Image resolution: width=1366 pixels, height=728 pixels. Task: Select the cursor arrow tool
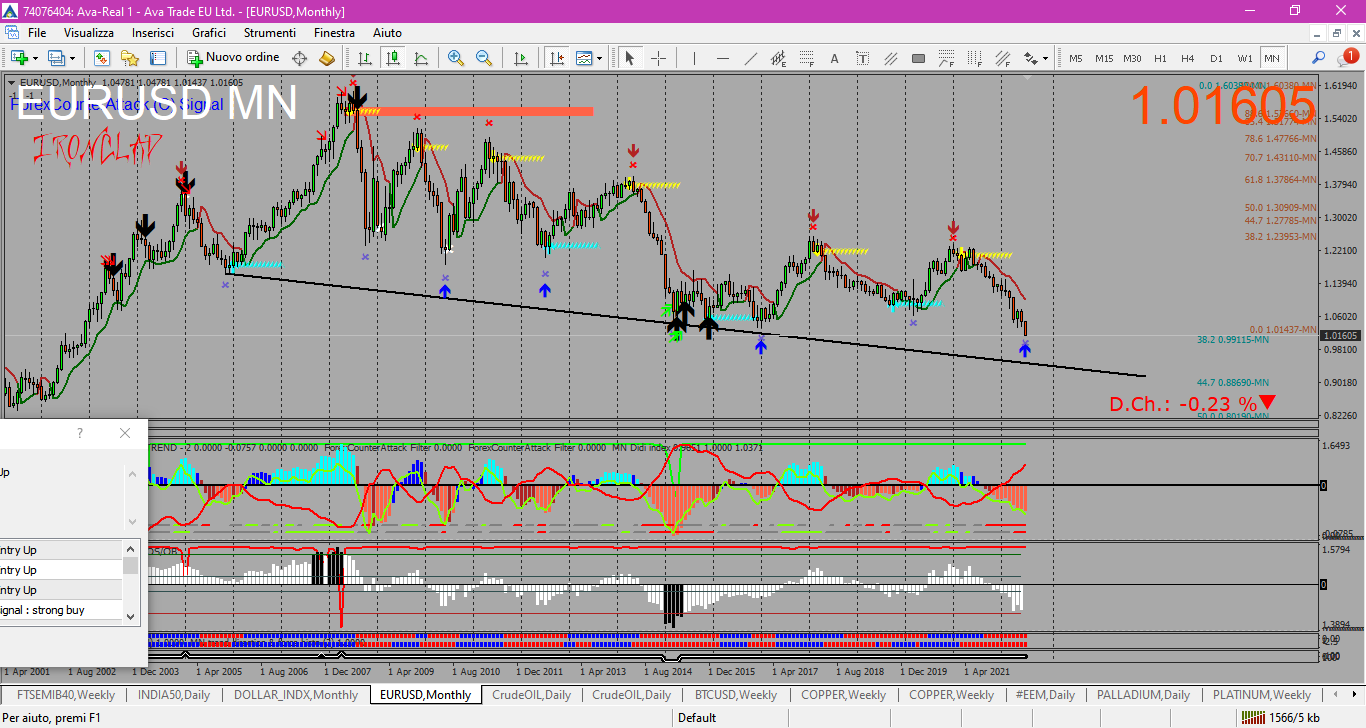pyautogui.click(x=630, y=58)
